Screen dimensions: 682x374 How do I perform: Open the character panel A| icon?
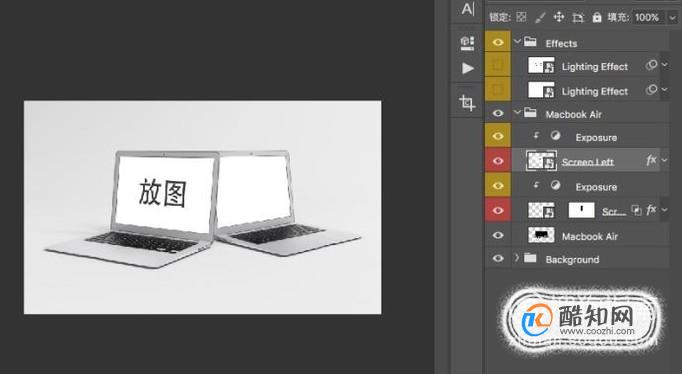[x=468, y=9]
